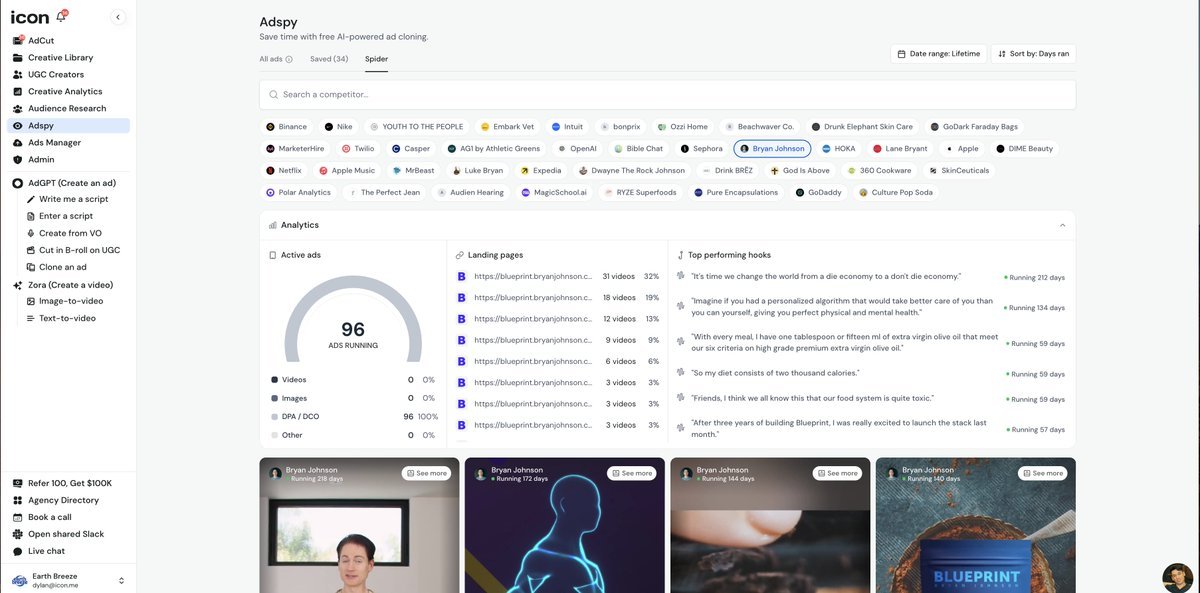Select the Culture Pop Soda chip

(x=895, y=193)
